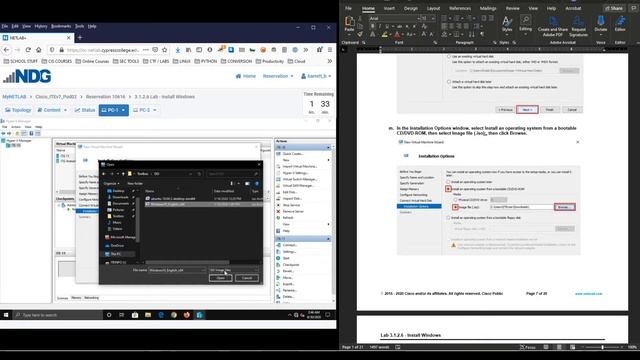
Task: Click Format Painter in Word
Action: point(360,34)
